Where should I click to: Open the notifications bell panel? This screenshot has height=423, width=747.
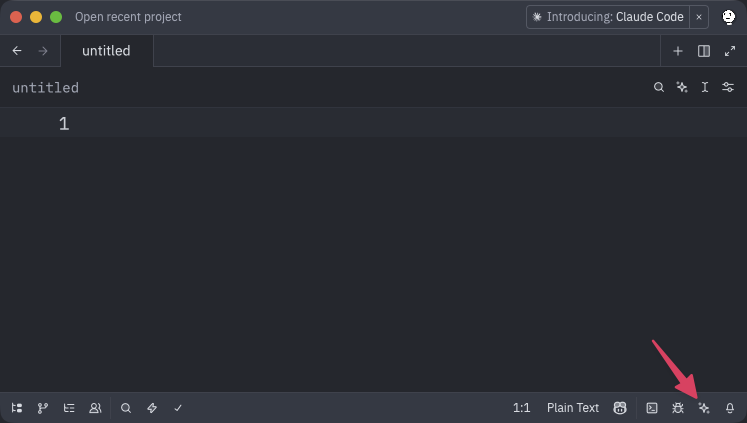730,408
